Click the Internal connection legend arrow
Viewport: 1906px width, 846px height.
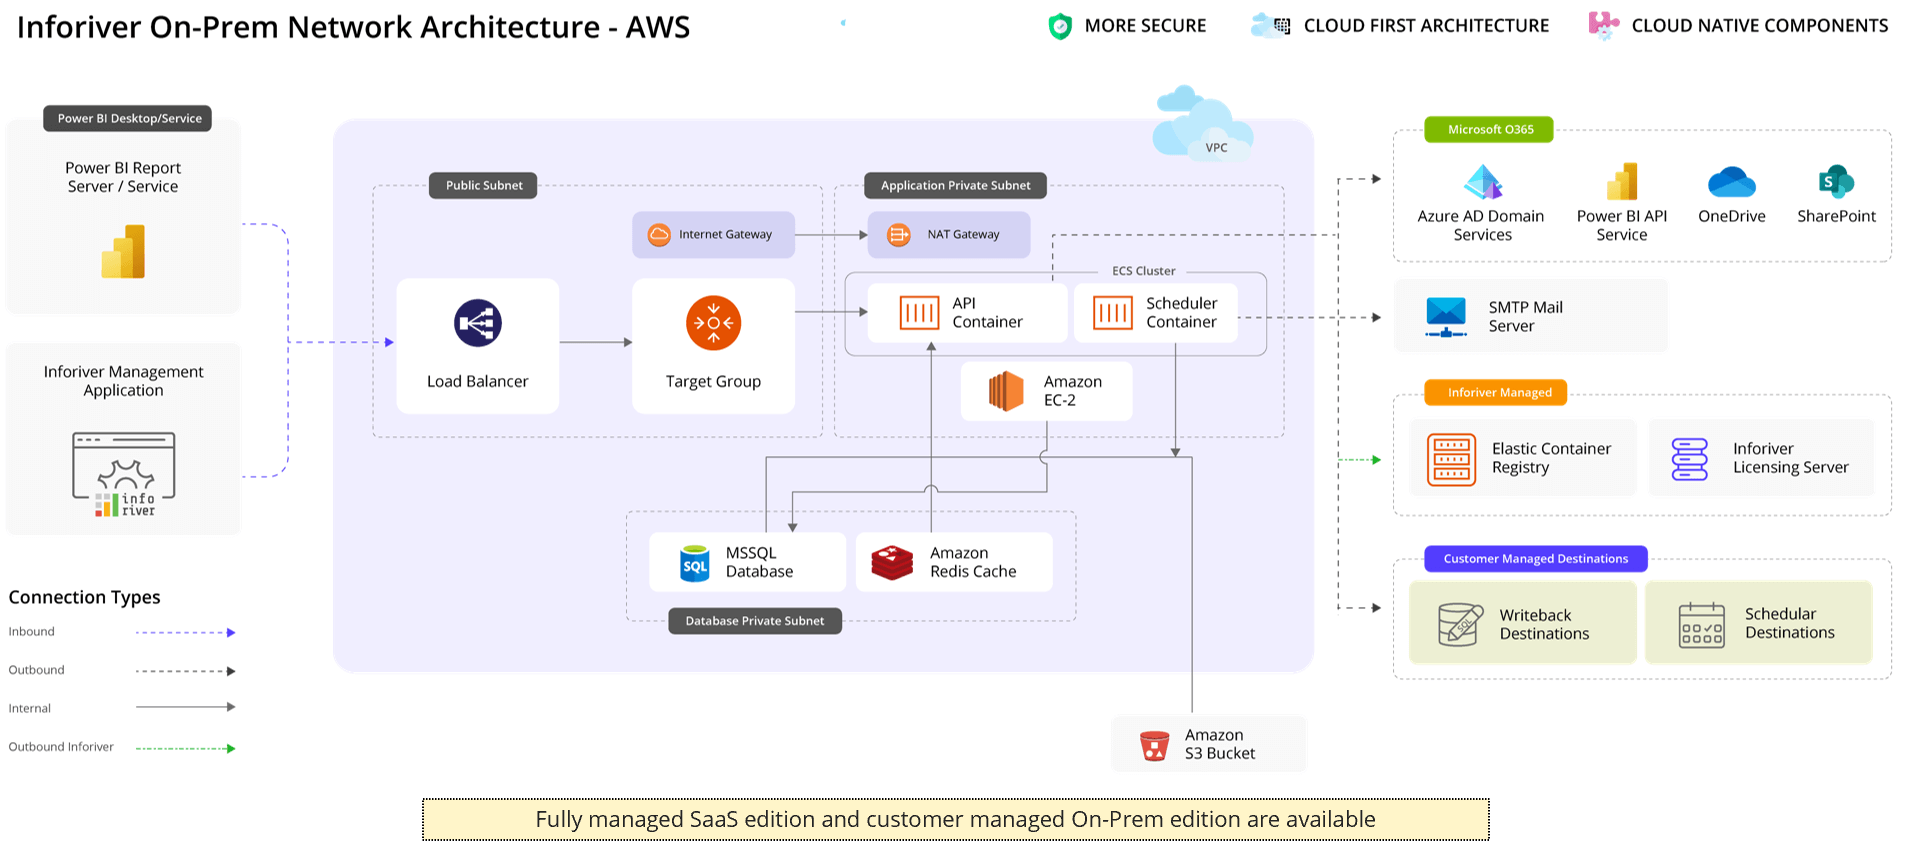(186, 707)
